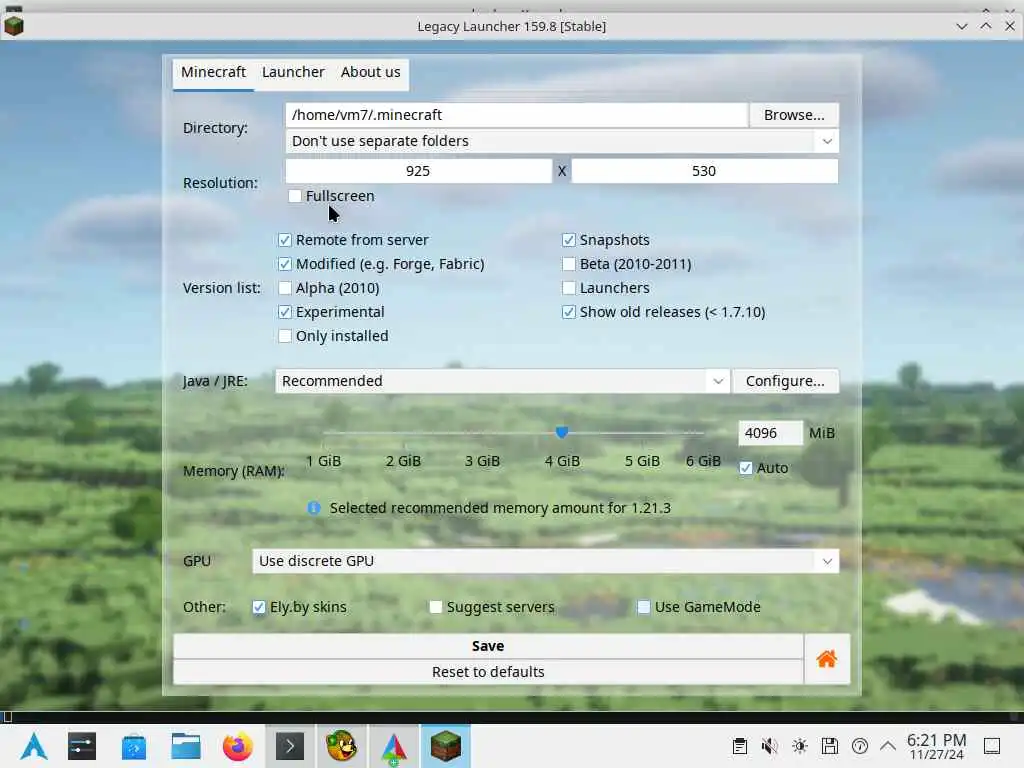
Task: Expand hidden system tray icons
Action: [x=888, y=746]
